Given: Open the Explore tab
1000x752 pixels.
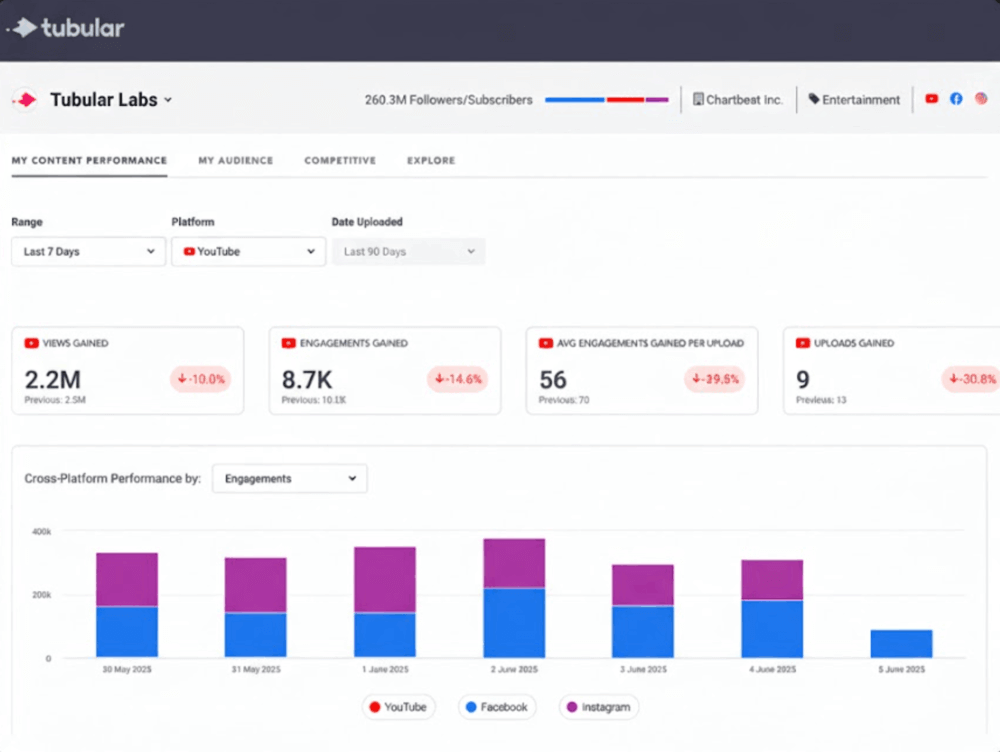Looking at the screenshot, I should point(431,160).
